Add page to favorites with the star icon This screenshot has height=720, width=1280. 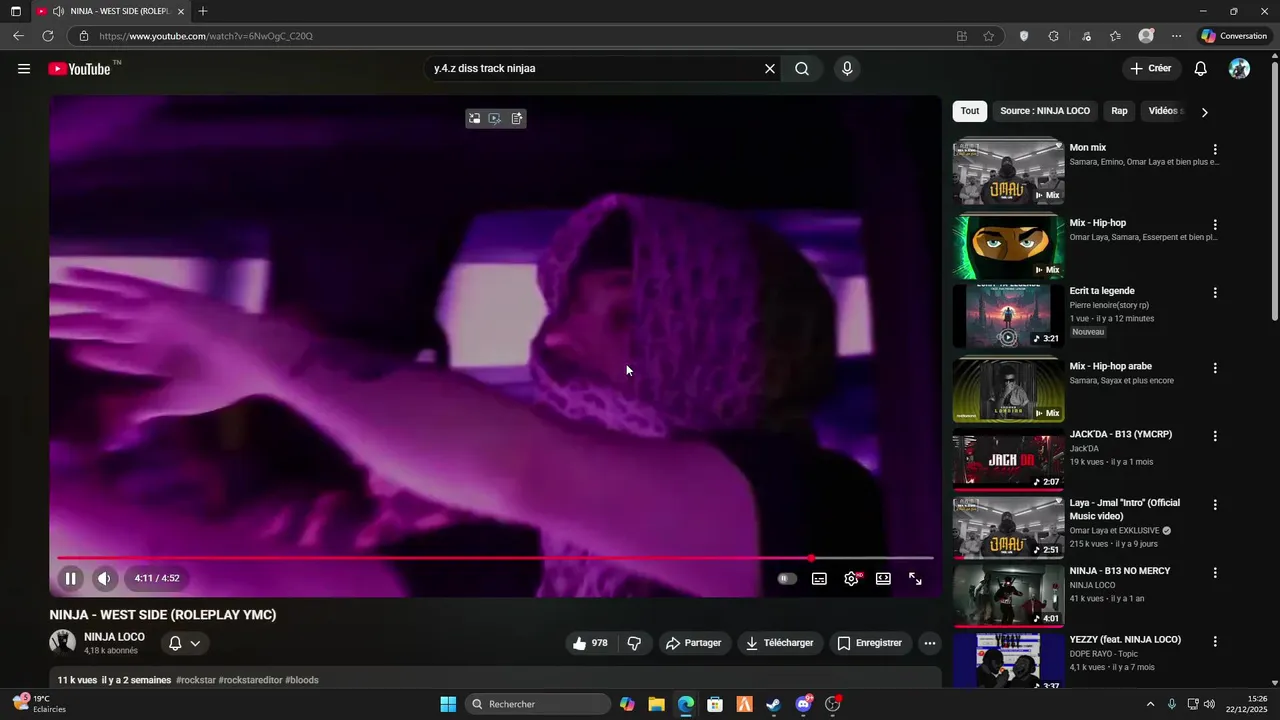point(989,36)
